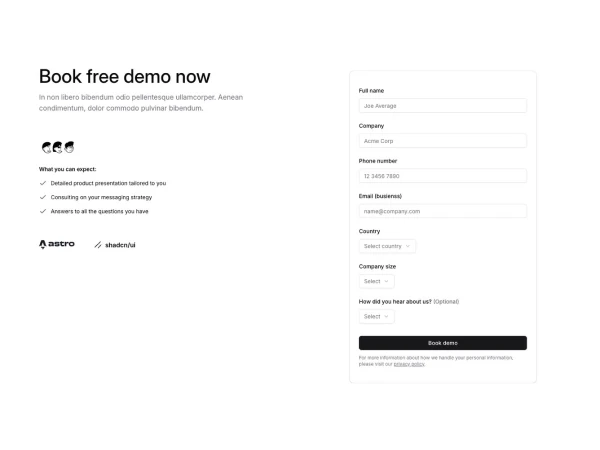Click the Phone number label
The height and width of the screenshot is (450, 600).
pyautogui.click(x=378, y=161)
